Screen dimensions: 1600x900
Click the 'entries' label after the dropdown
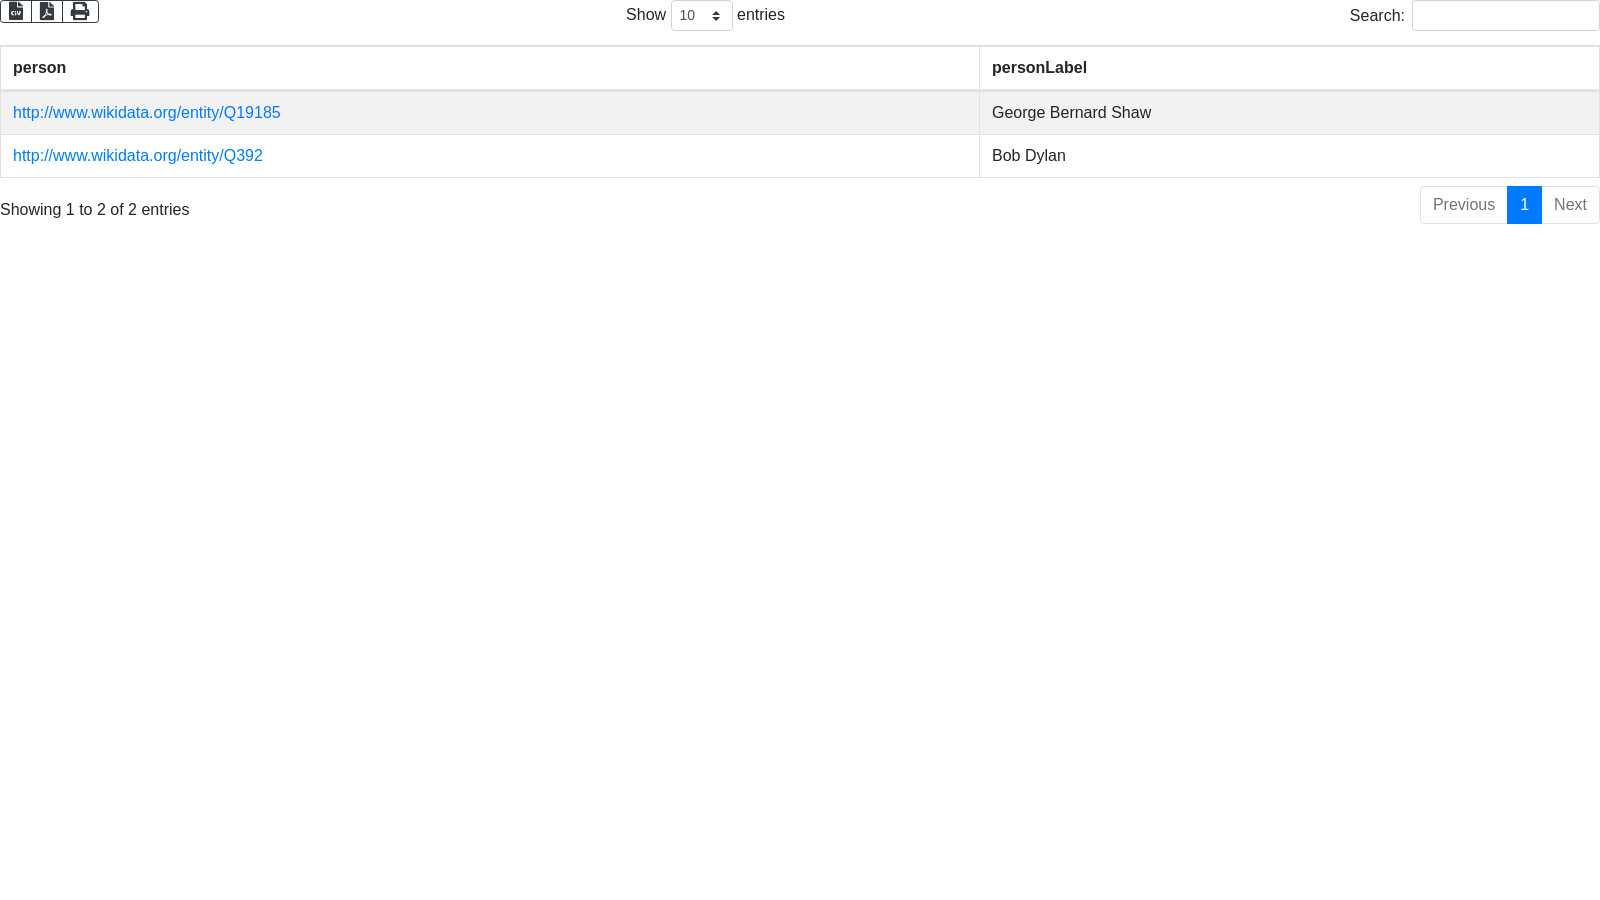tap(761, 15)
